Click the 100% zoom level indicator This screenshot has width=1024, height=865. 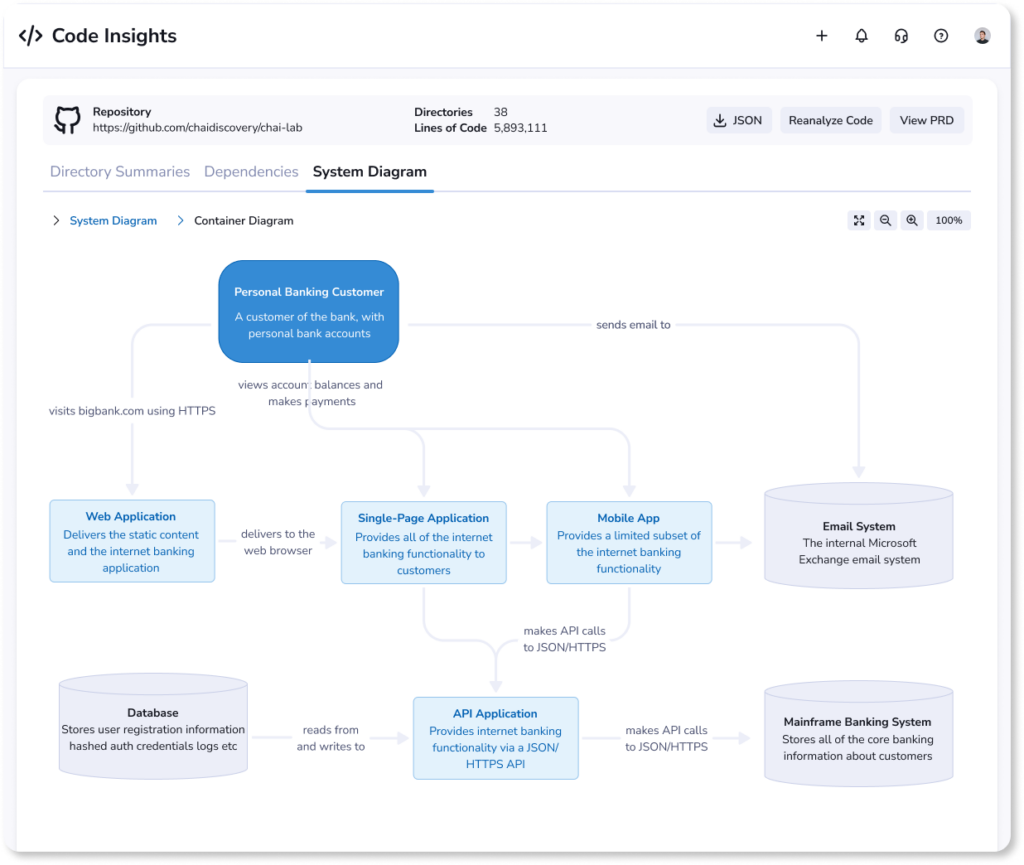948,221
